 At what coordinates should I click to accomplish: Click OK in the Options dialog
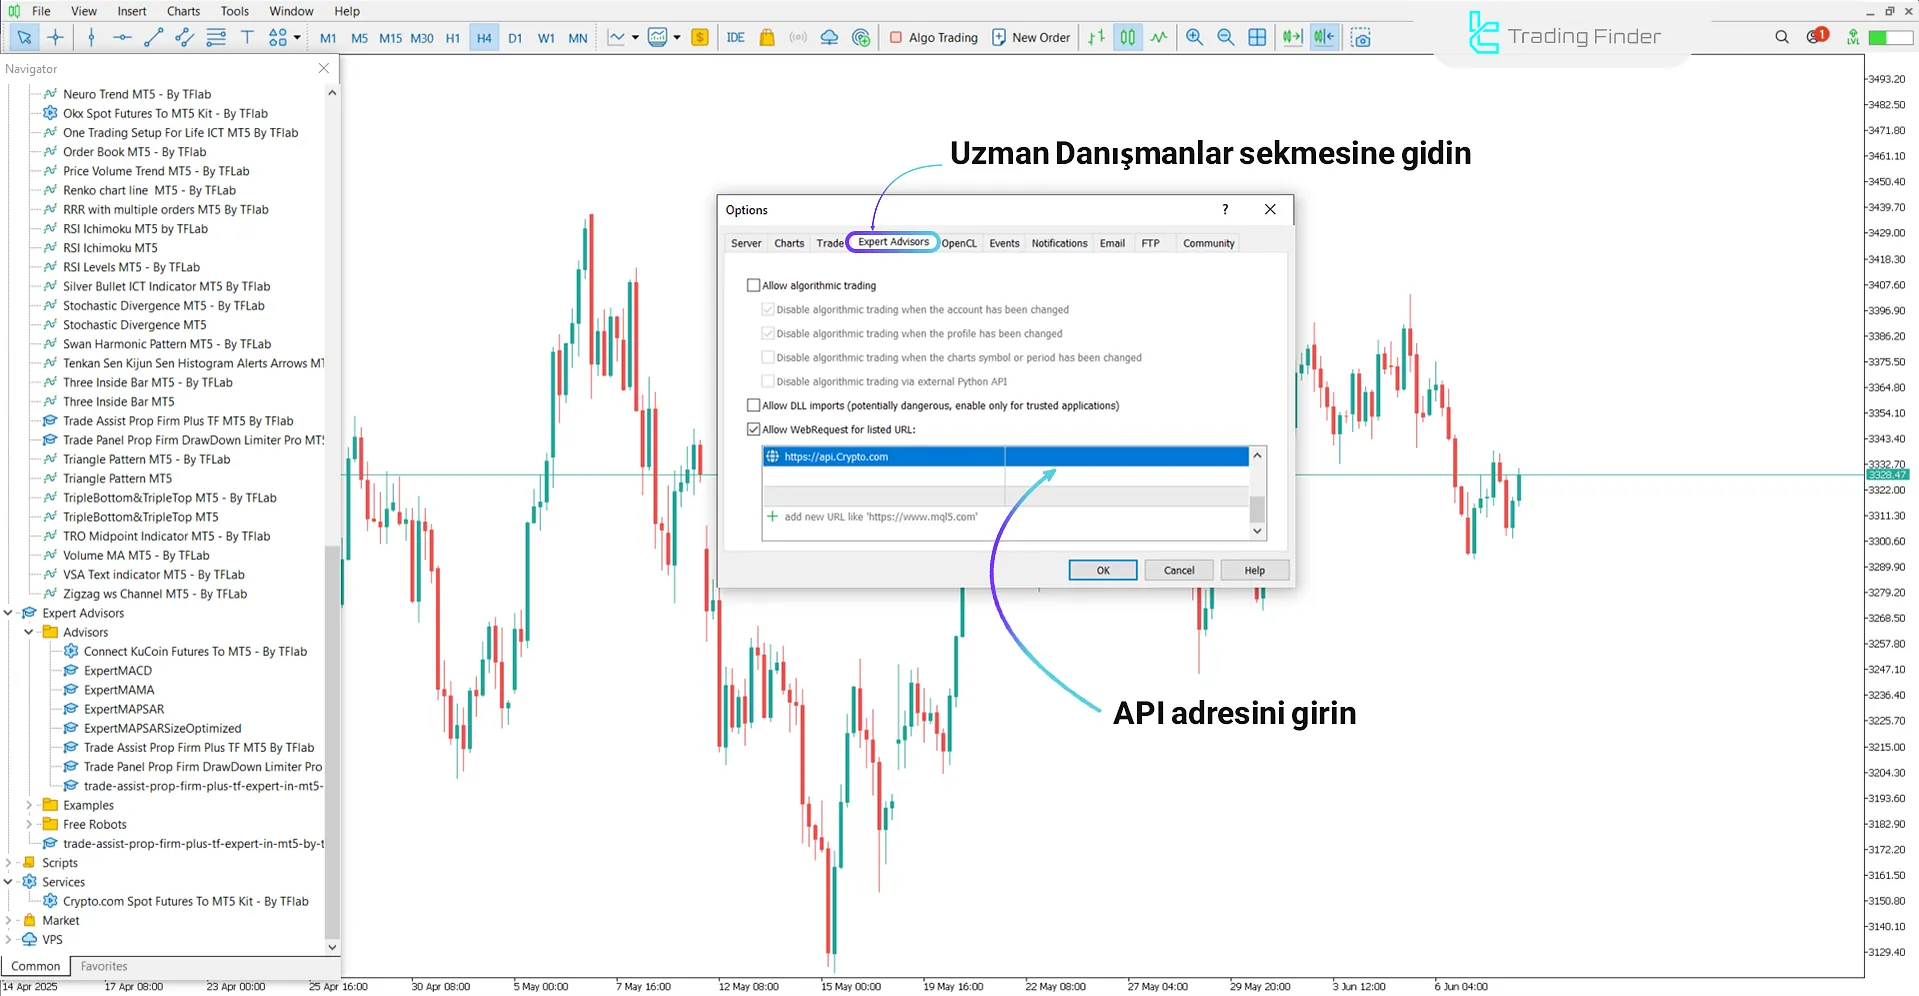click(x=1103, y=570)
